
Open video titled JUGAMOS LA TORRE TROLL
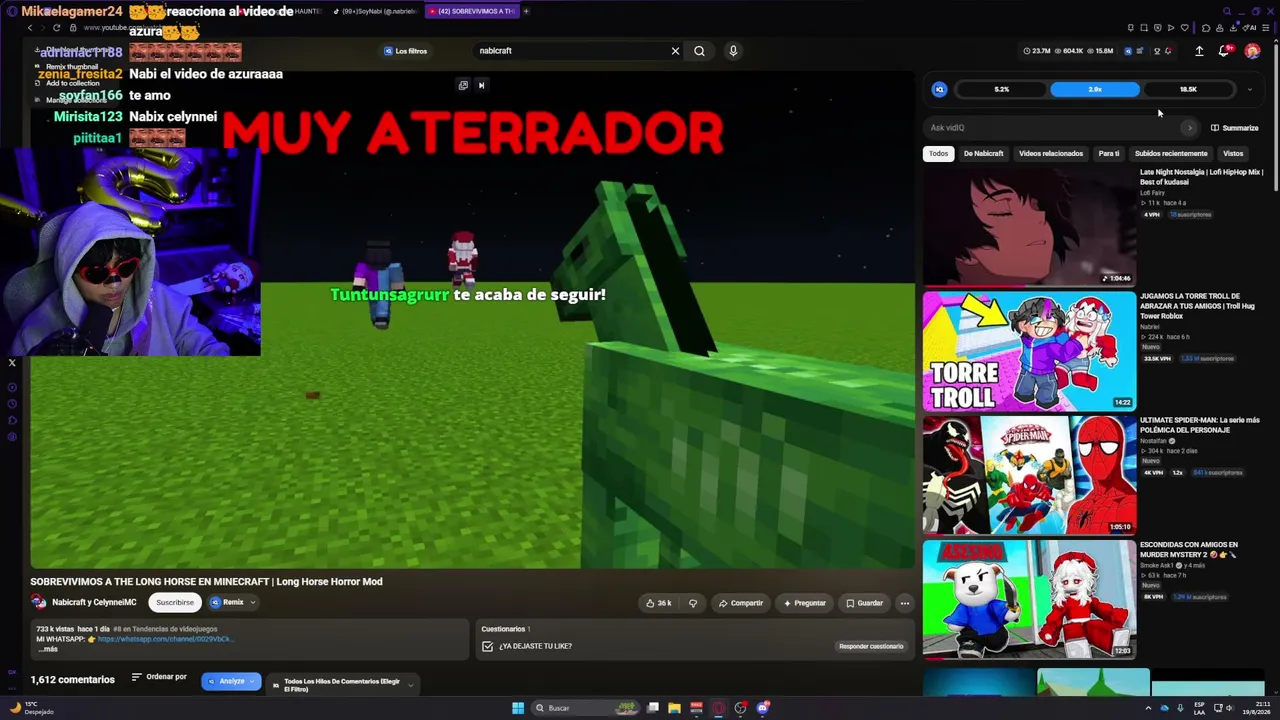(1197, 306)
